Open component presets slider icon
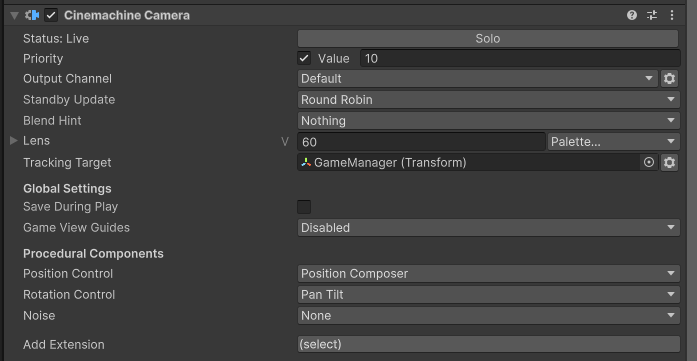This screenshot has width=697, height=361. click(652, 15)
